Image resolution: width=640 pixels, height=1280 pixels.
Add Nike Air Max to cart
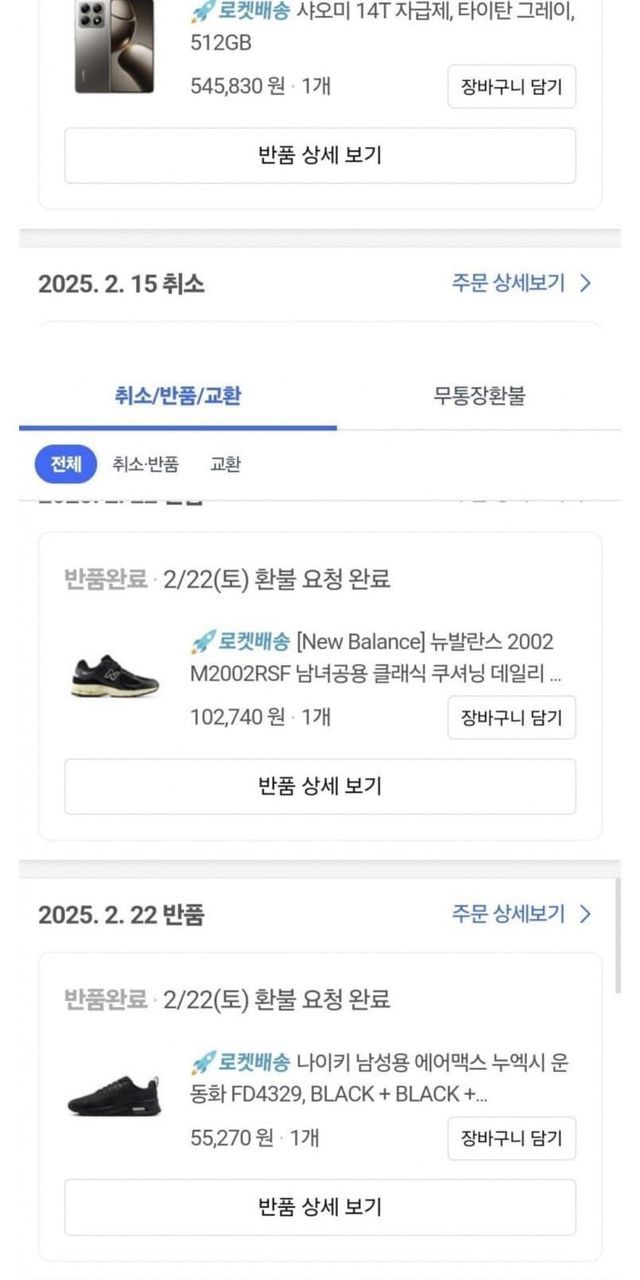(511, 1138)
